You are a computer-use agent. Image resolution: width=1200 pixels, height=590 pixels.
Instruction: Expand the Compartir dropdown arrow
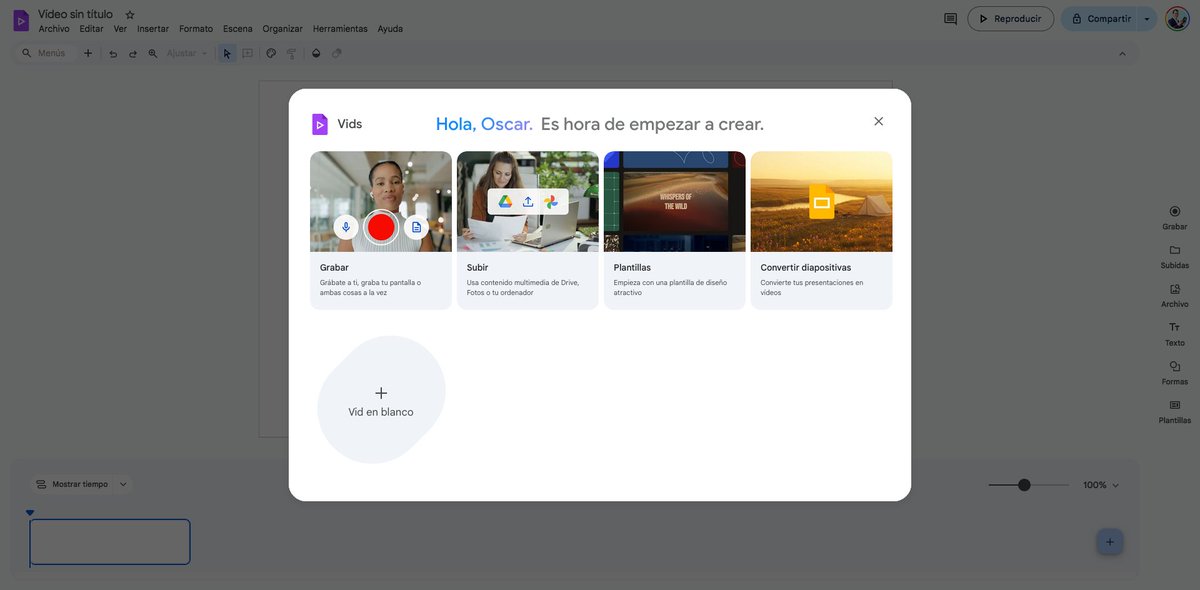1147,18
